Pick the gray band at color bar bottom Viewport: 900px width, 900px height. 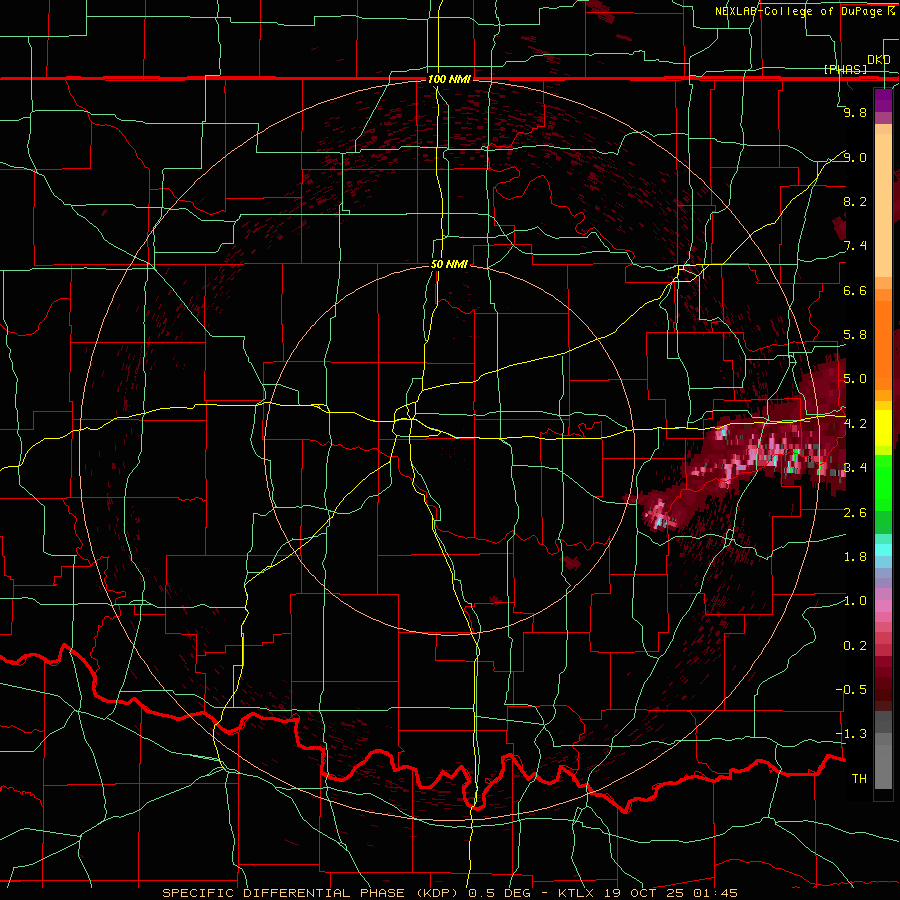[883, 749]
